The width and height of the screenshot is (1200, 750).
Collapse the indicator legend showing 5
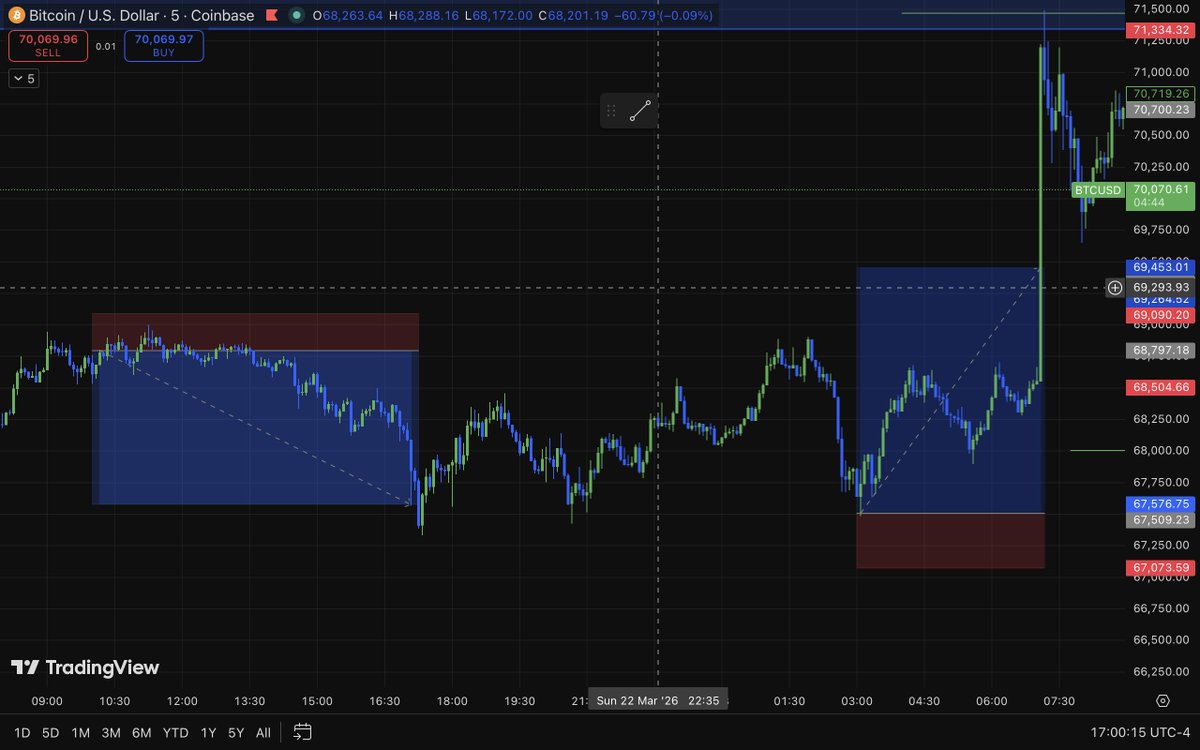(23, 79)
